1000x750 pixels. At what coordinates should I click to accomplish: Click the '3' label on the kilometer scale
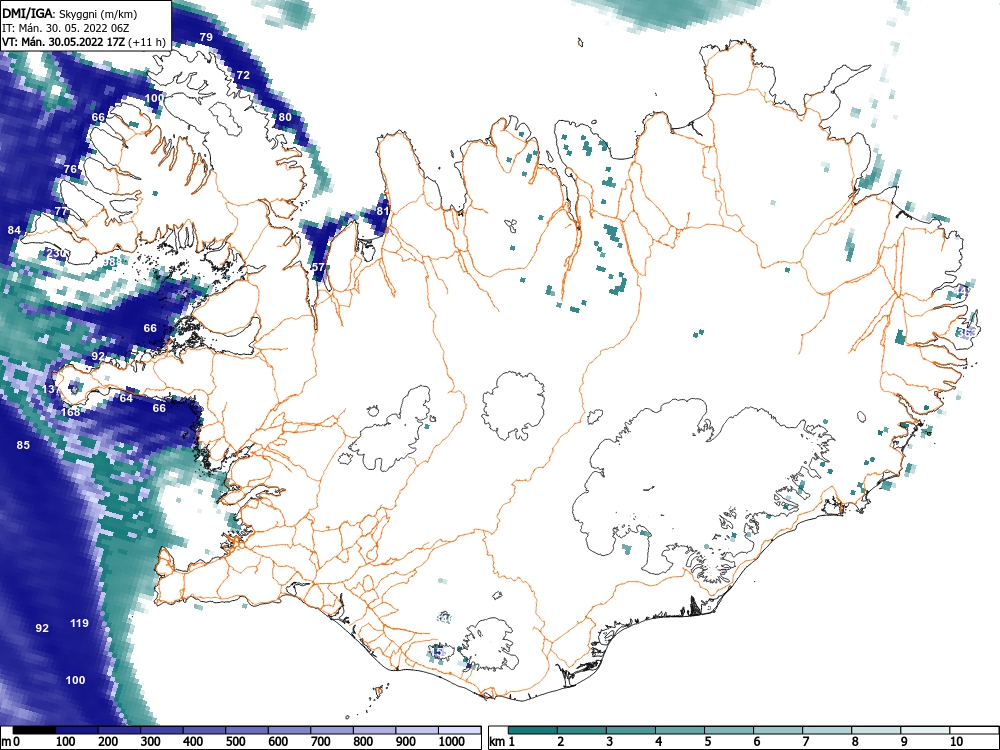coord(610,742)
